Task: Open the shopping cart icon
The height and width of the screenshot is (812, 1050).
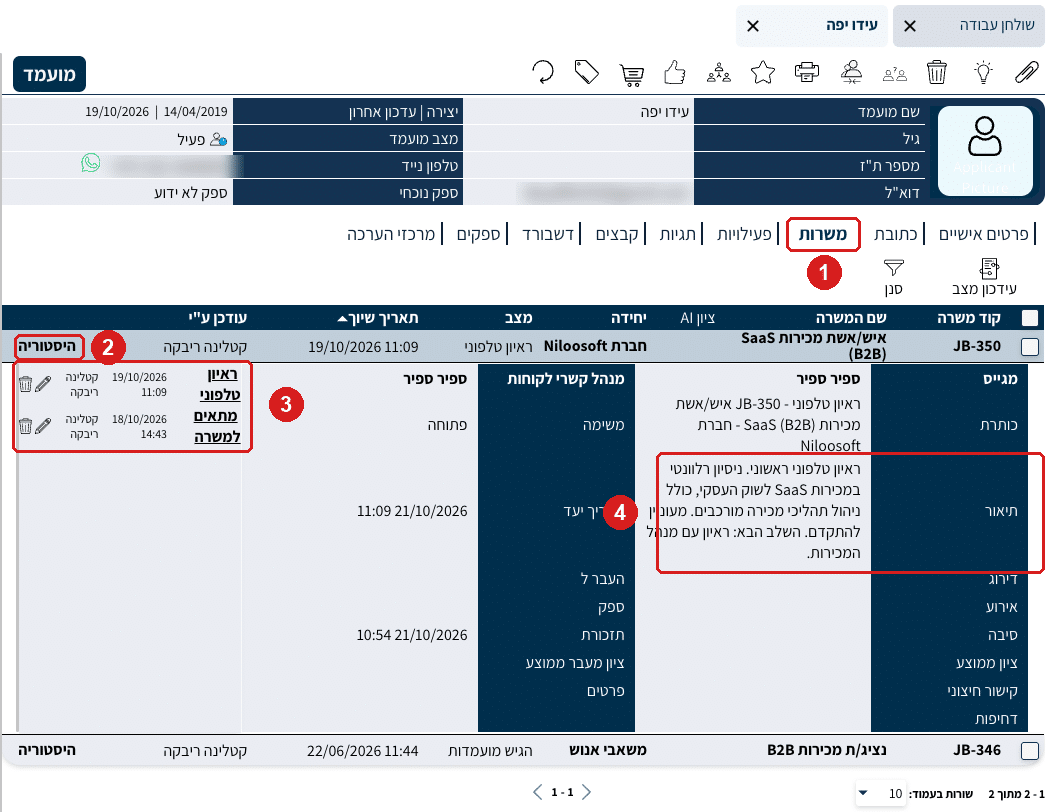Action: coord(631,74)
